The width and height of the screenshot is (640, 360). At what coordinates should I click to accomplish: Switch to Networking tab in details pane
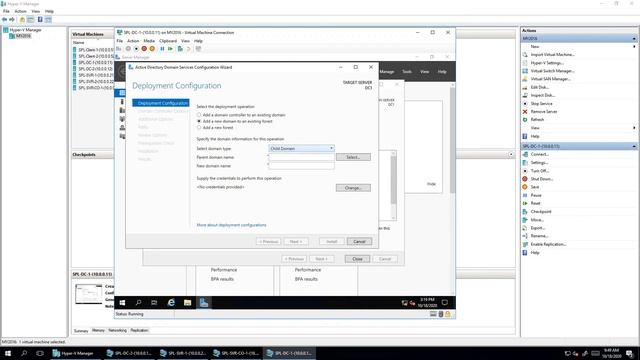[x=118, y=331]
